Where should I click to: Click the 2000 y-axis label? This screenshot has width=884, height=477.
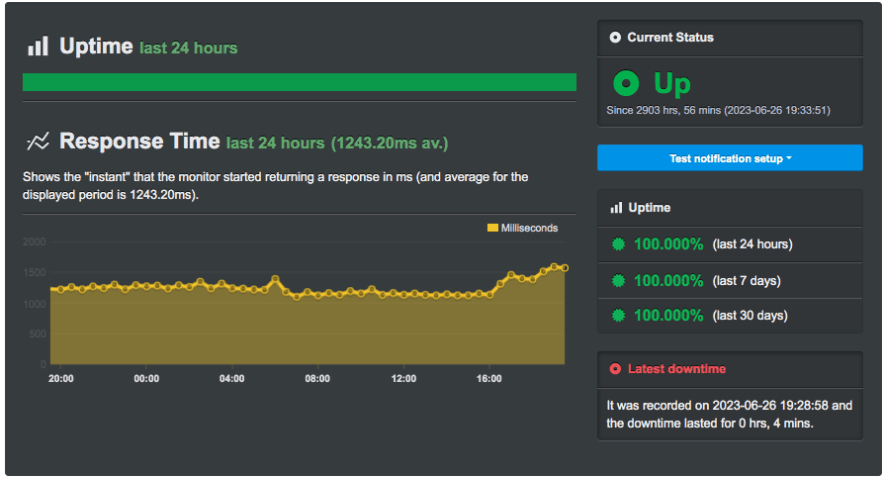pyautogui.click(x=34, y=242)
